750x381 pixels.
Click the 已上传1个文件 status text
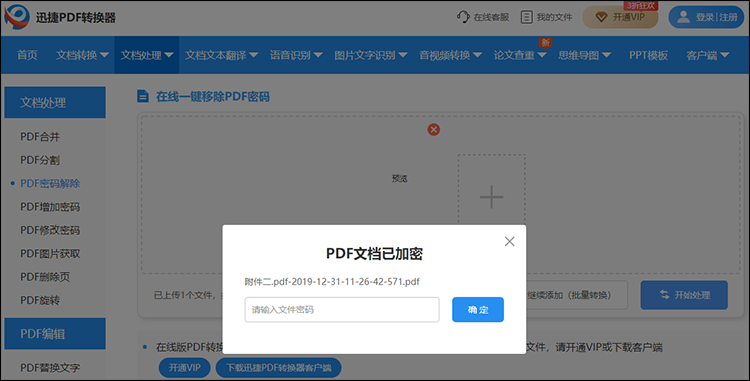click(185, 295)
